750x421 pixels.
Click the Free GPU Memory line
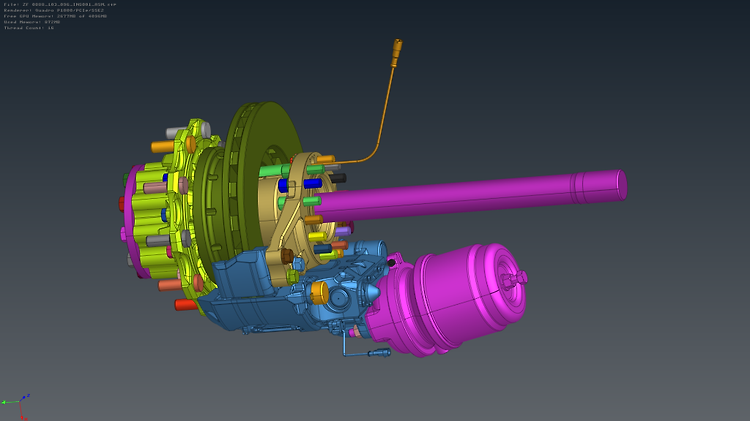pyautogui.click(x=55, y=16)
